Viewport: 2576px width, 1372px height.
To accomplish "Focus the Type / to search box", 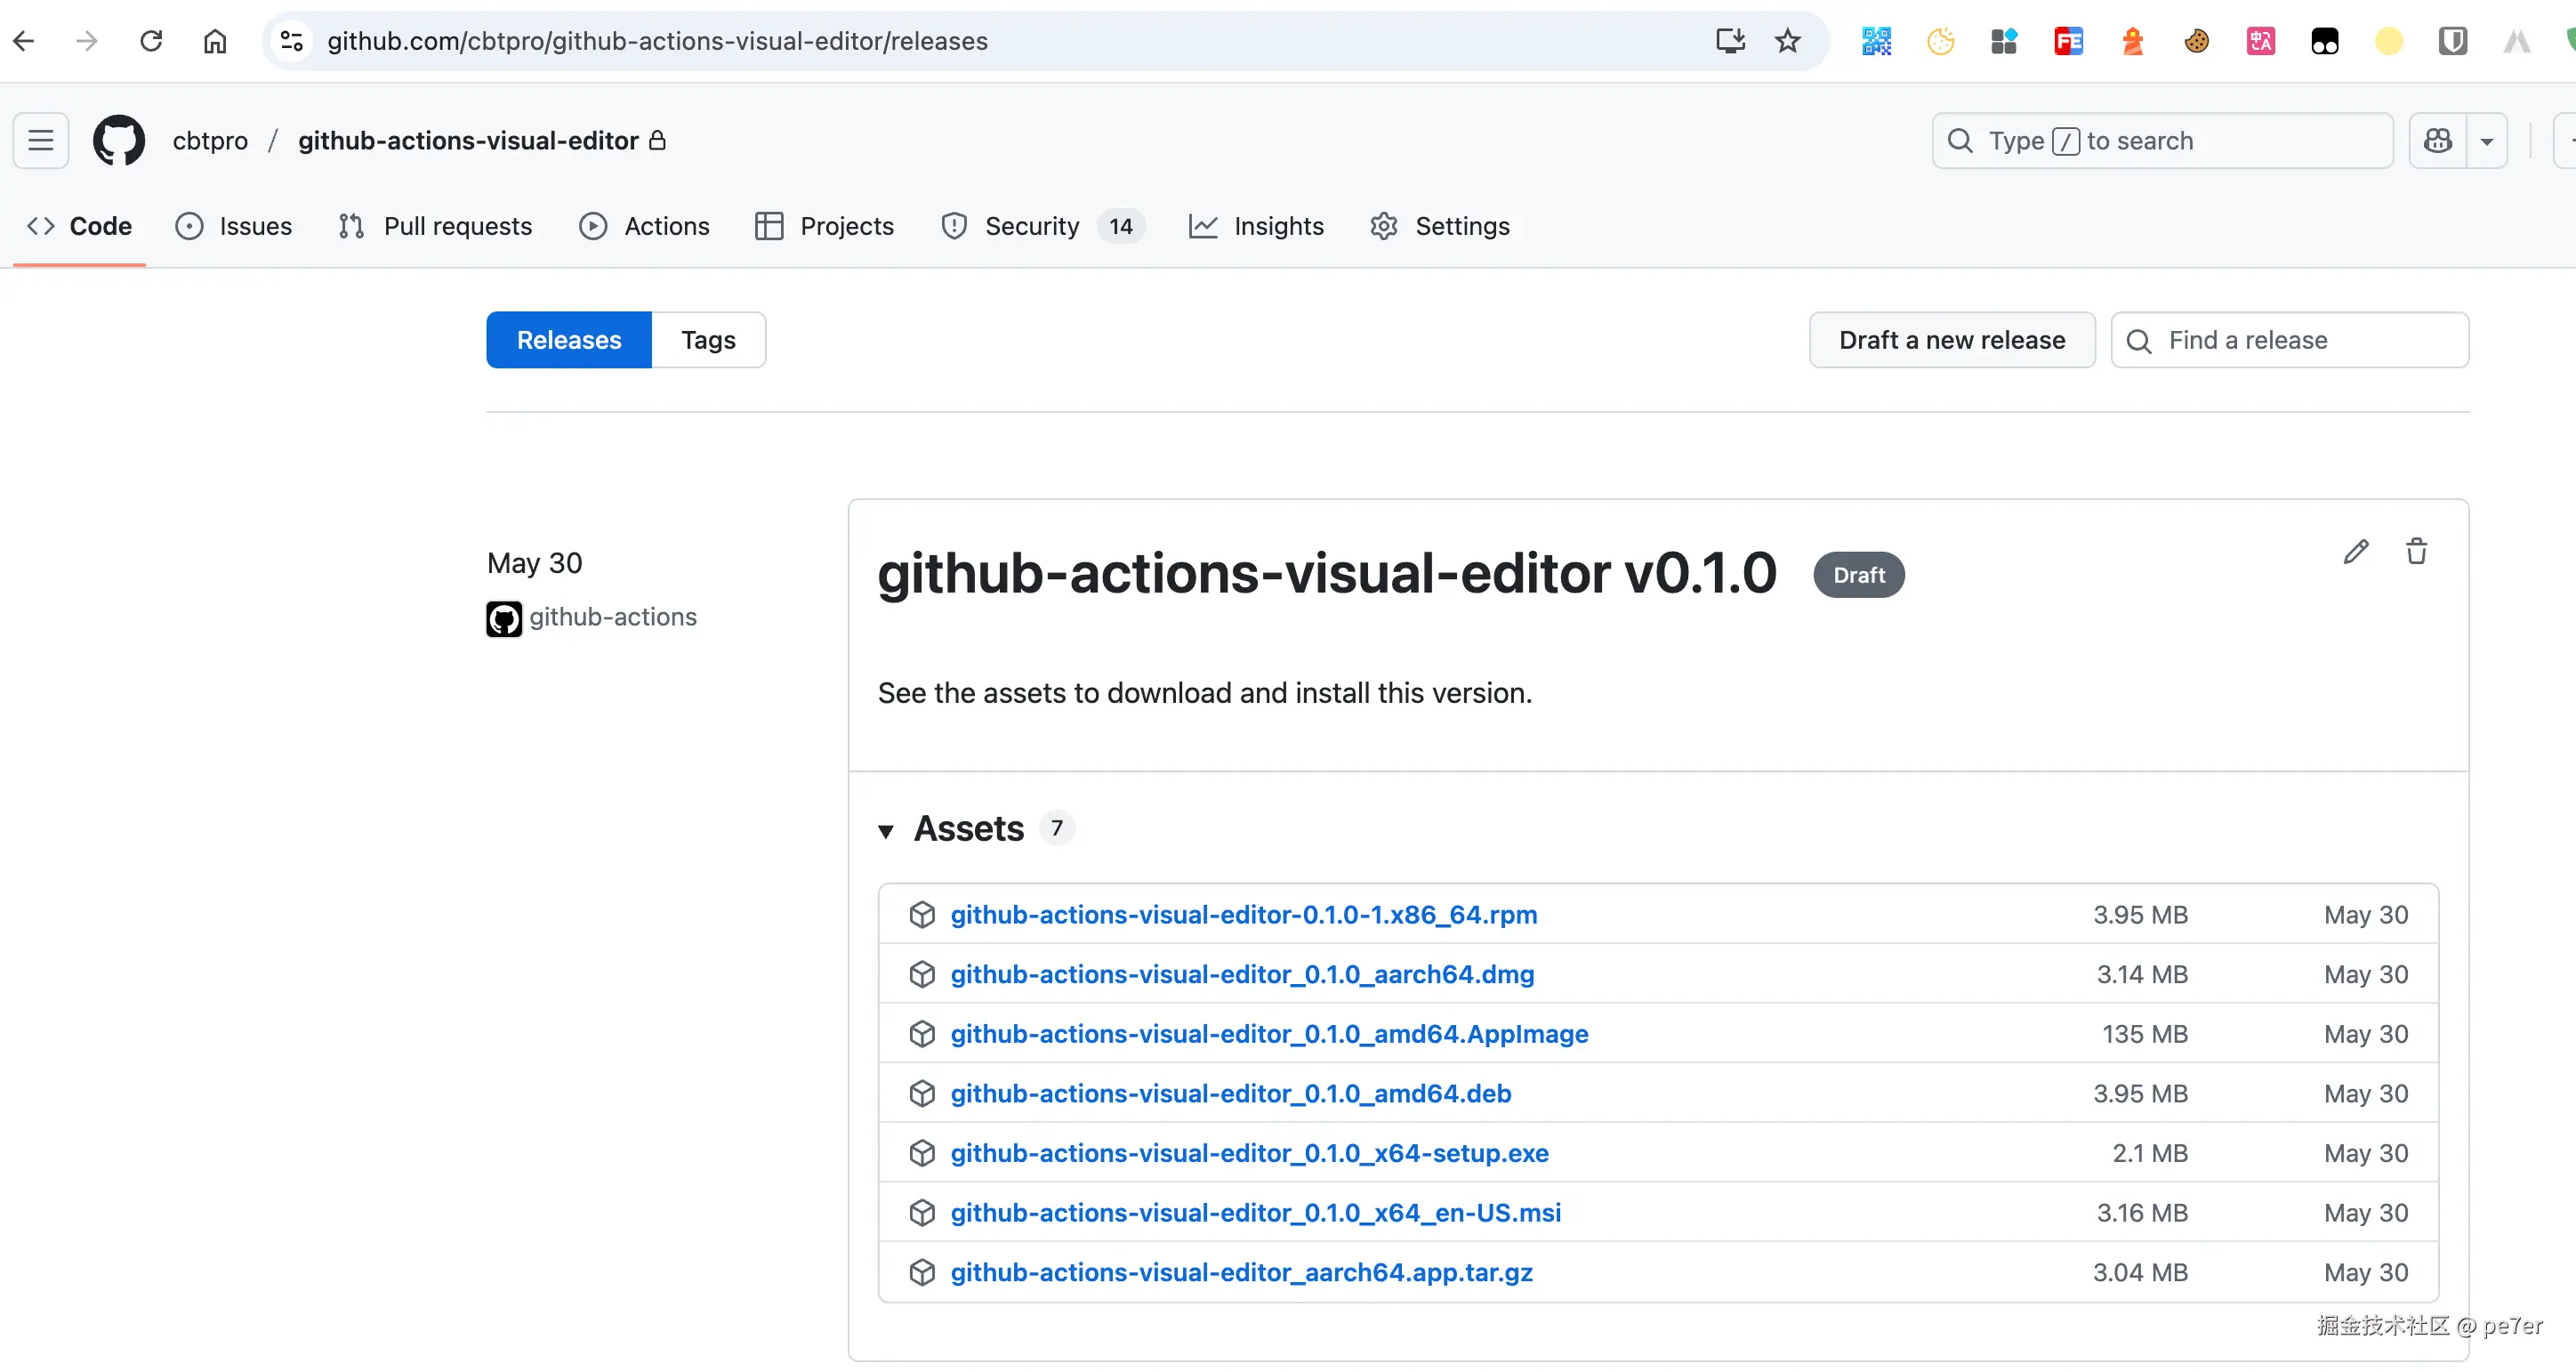I will pyautogui.click(x=2163, y=140).
